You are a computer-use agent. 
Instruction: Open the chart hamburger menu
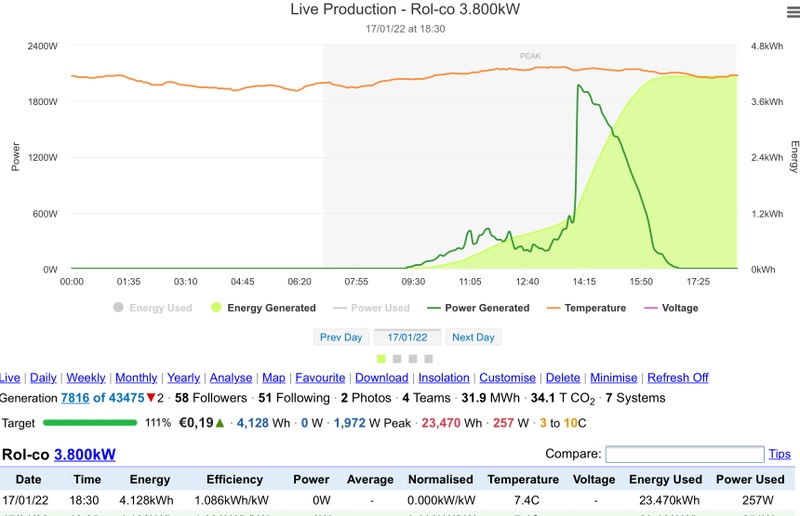pos(781,11)
